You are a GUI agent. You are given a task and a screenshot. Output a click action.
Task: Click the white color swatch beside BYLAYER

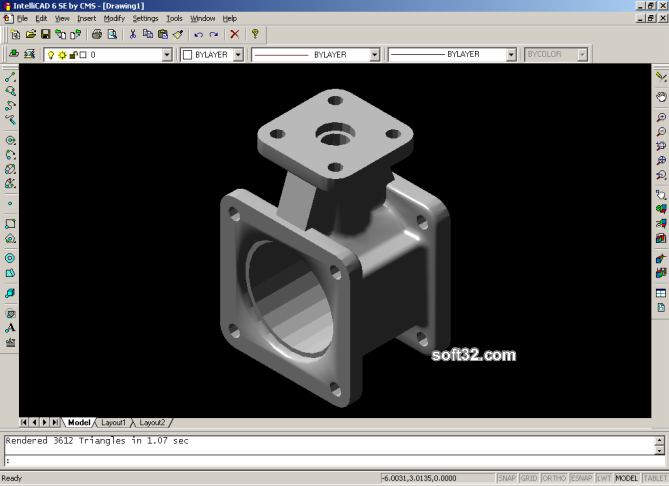pyautogui.click(x=187, y=55)
